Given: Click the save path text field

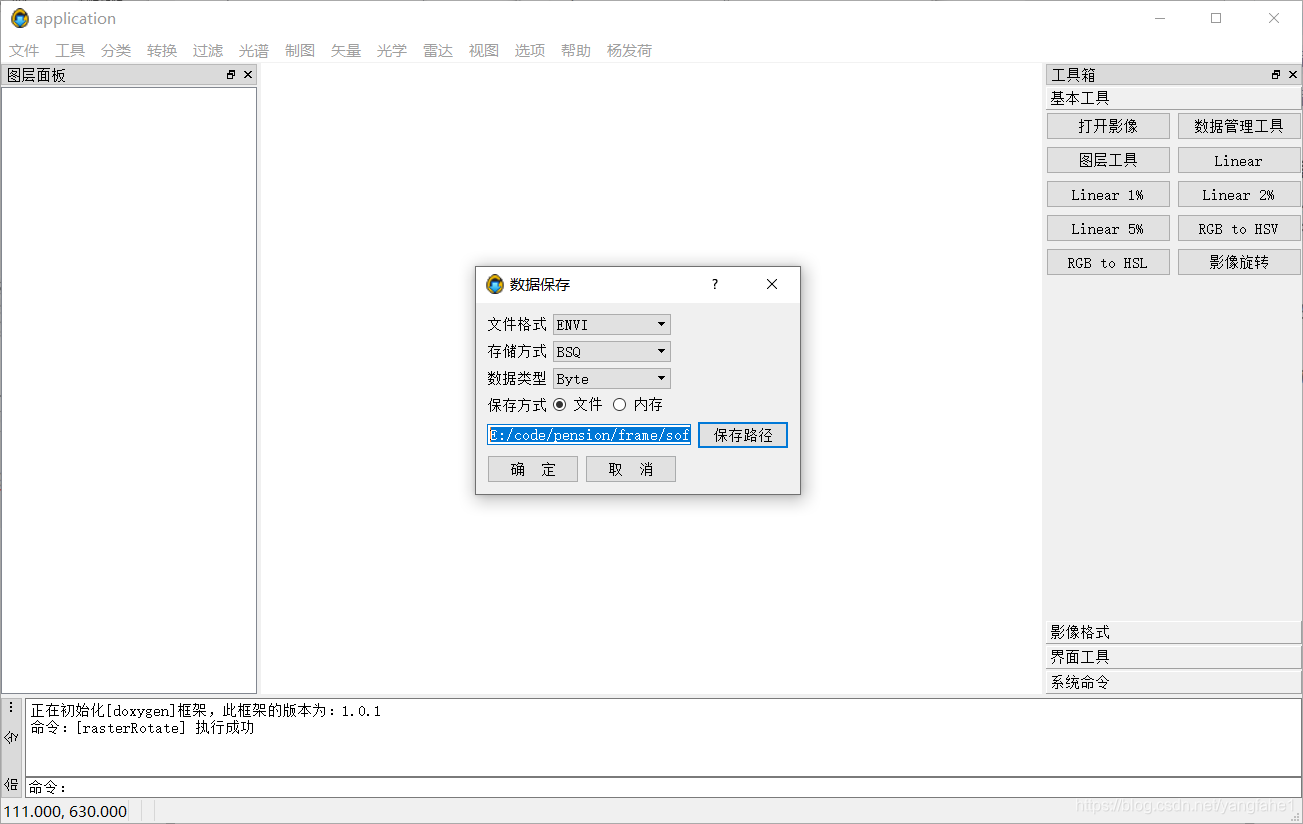Looking at the screenshot, I should click(x=589, y=435).
